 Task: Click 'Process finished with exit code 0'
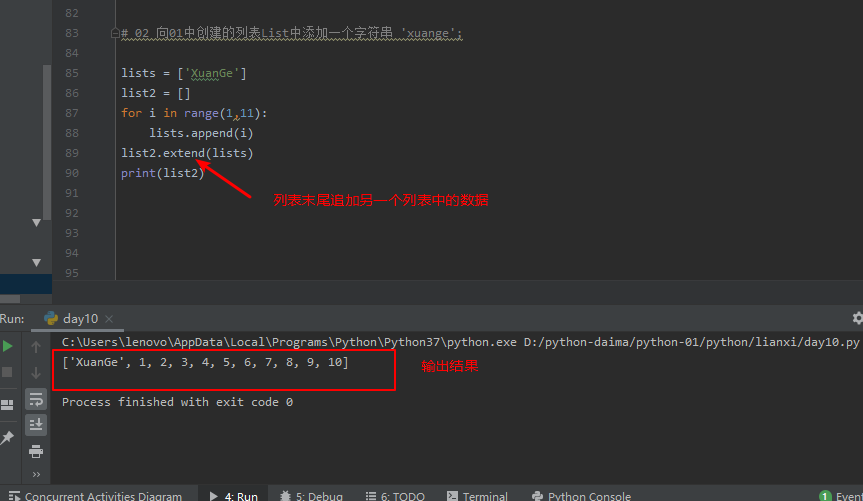(177, 402)
